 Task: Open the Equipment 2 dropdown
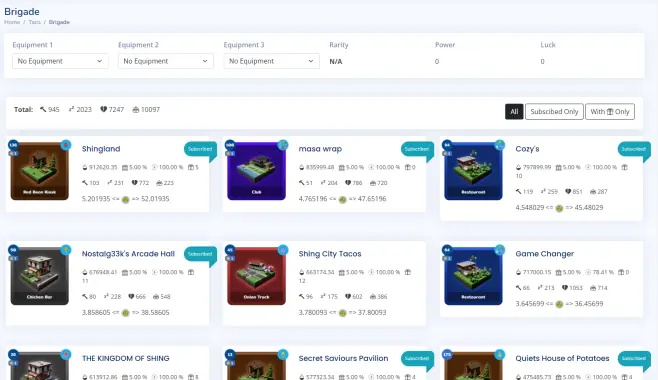166,61
